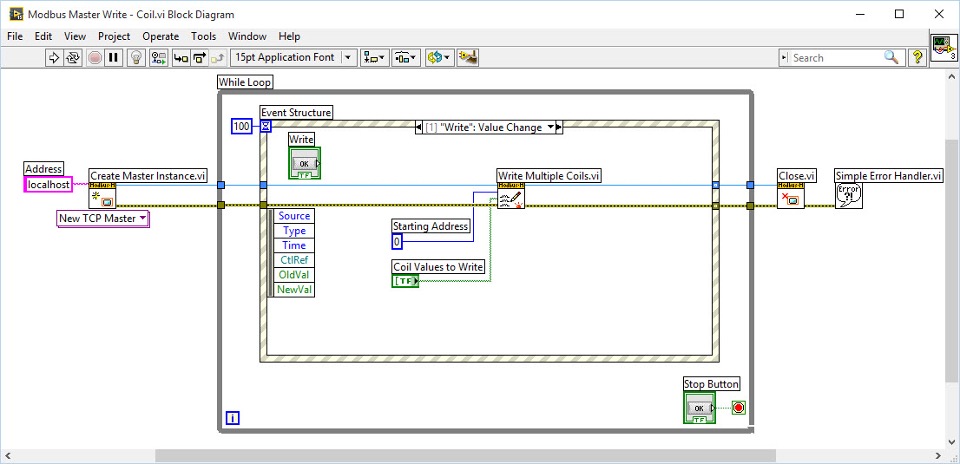Select the Write Multiple Coils.vi node
The width and height of the screenshot is (960, 464).
(511, 196)
